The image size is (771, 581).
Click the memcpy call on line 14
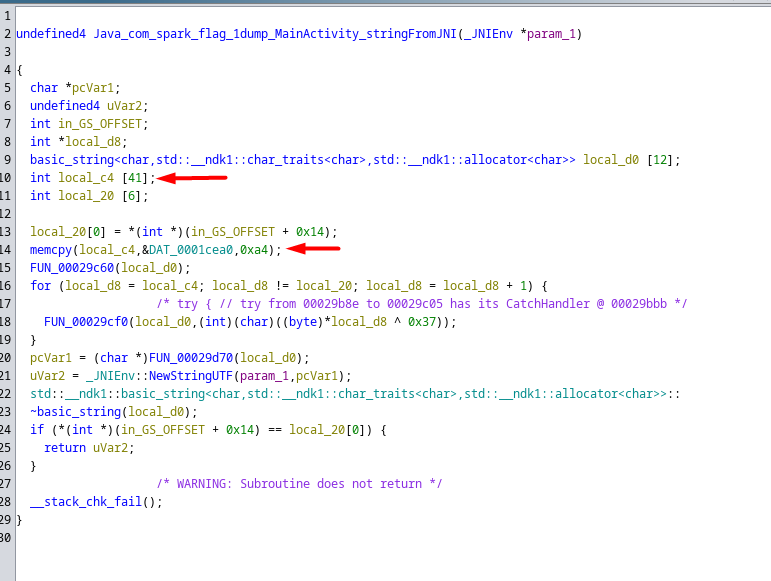tap(51, 250)
